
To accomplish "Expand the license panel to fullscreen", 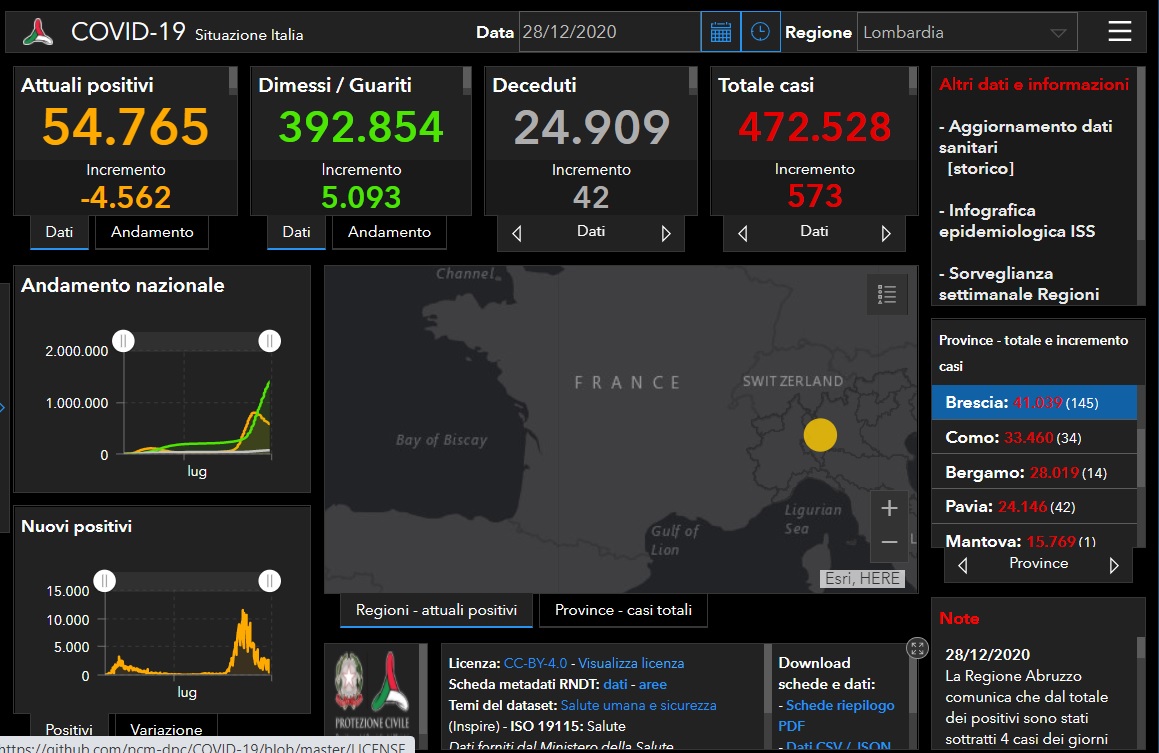I will 917,648.
